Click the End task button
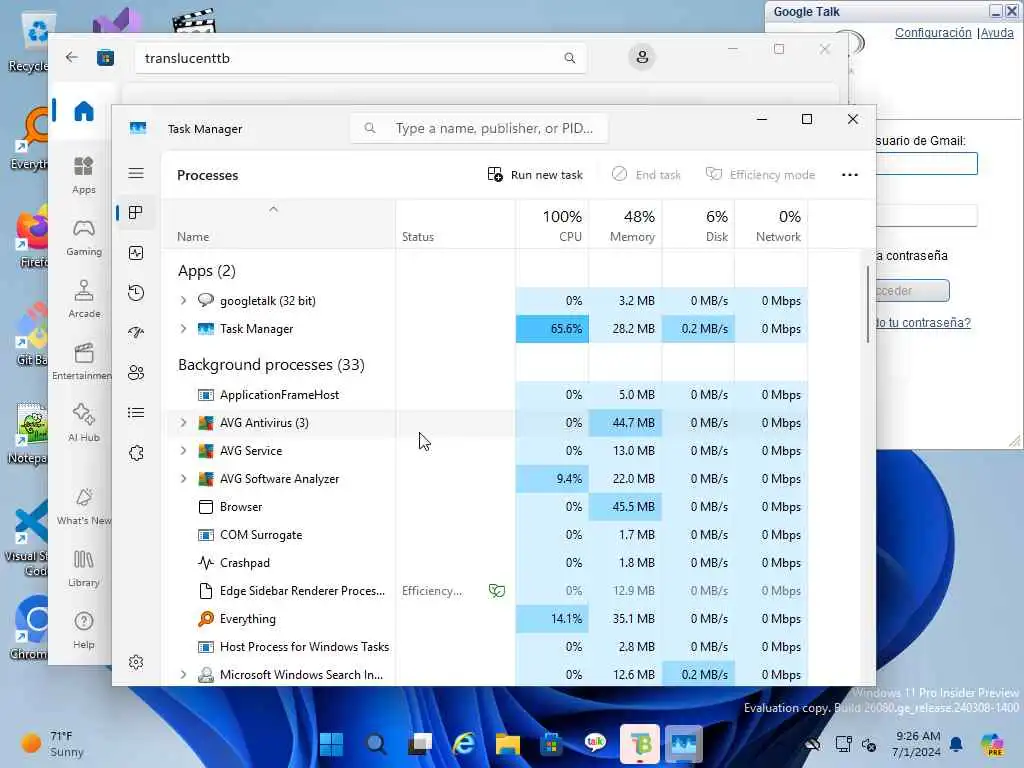Image resolution: width=1024 pixels, height=768 pixels. tap(646, 174)
